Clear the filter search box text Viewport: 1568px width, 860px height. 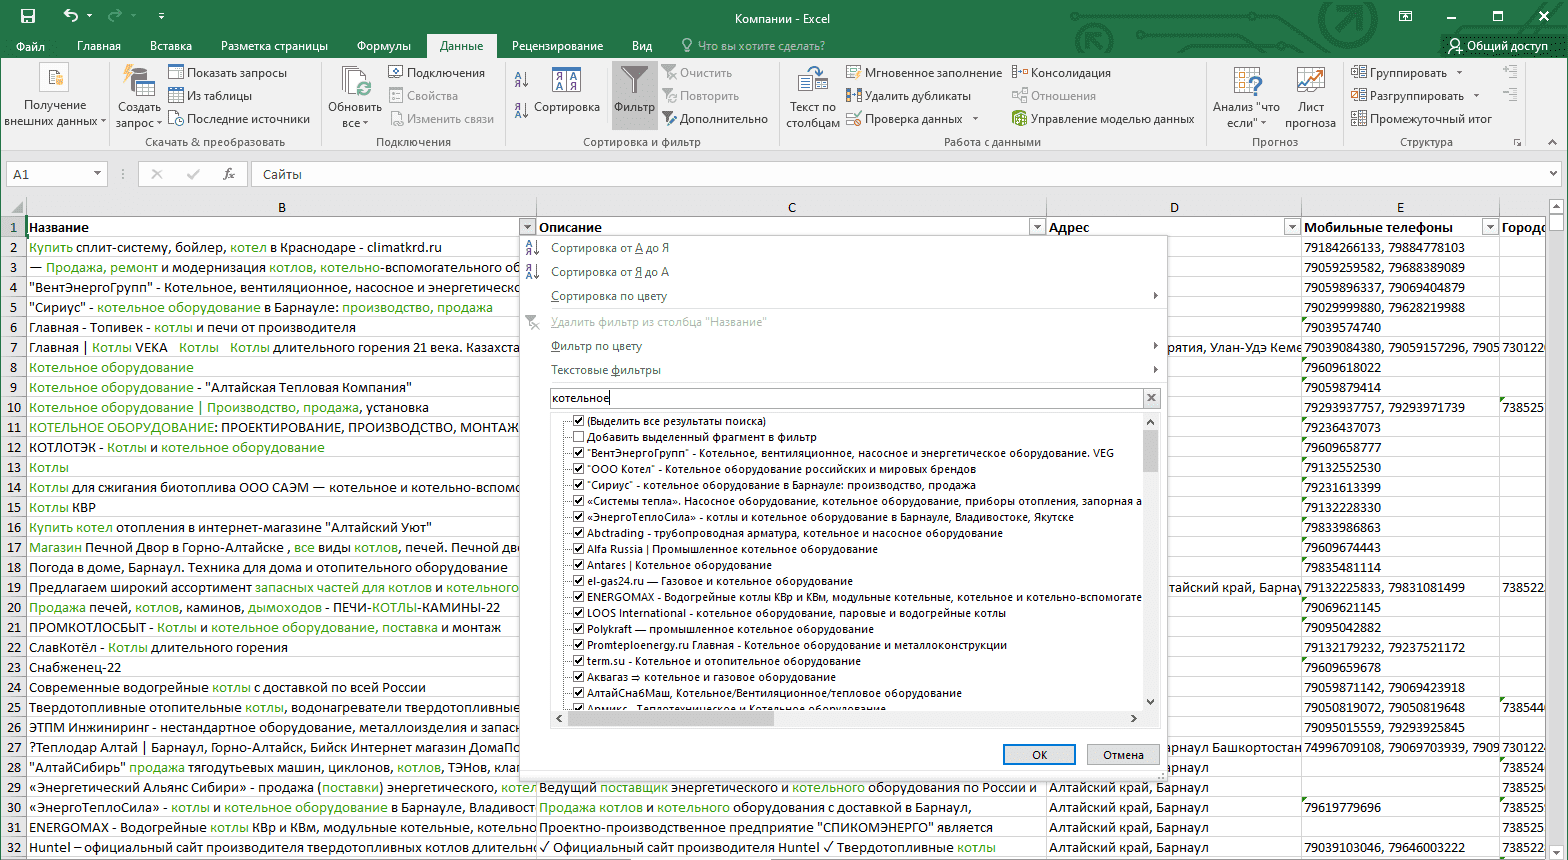click(1152, 398)
